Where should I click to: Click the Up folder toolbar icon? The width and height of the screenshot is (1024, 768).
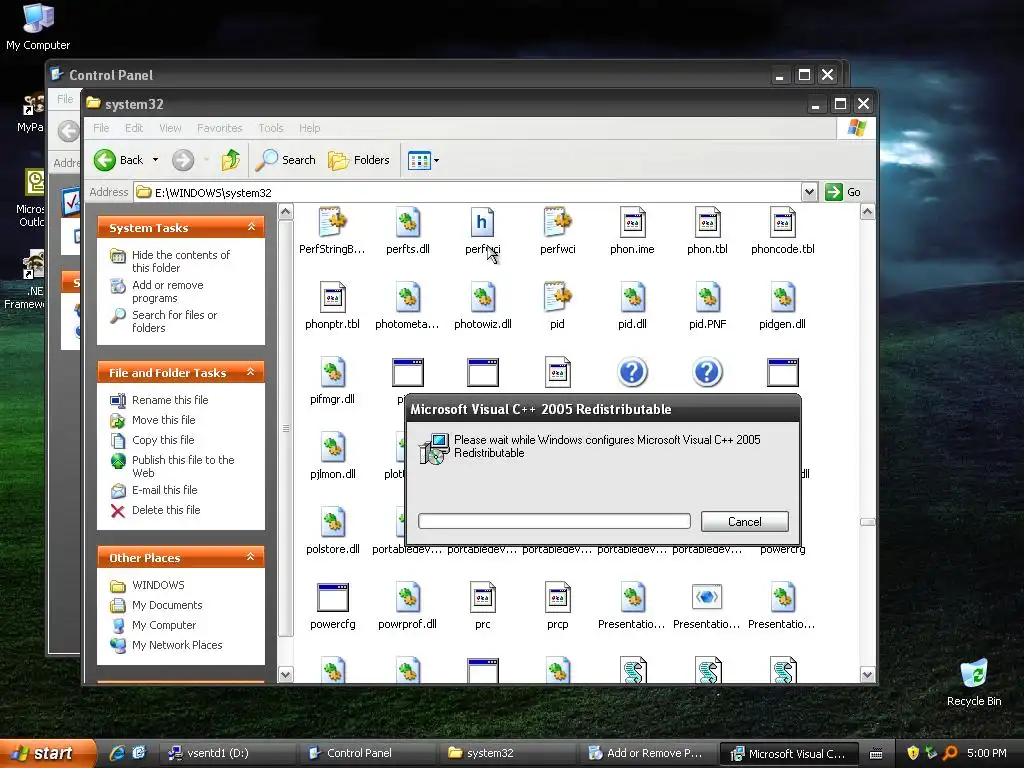(x=231, y=160)
